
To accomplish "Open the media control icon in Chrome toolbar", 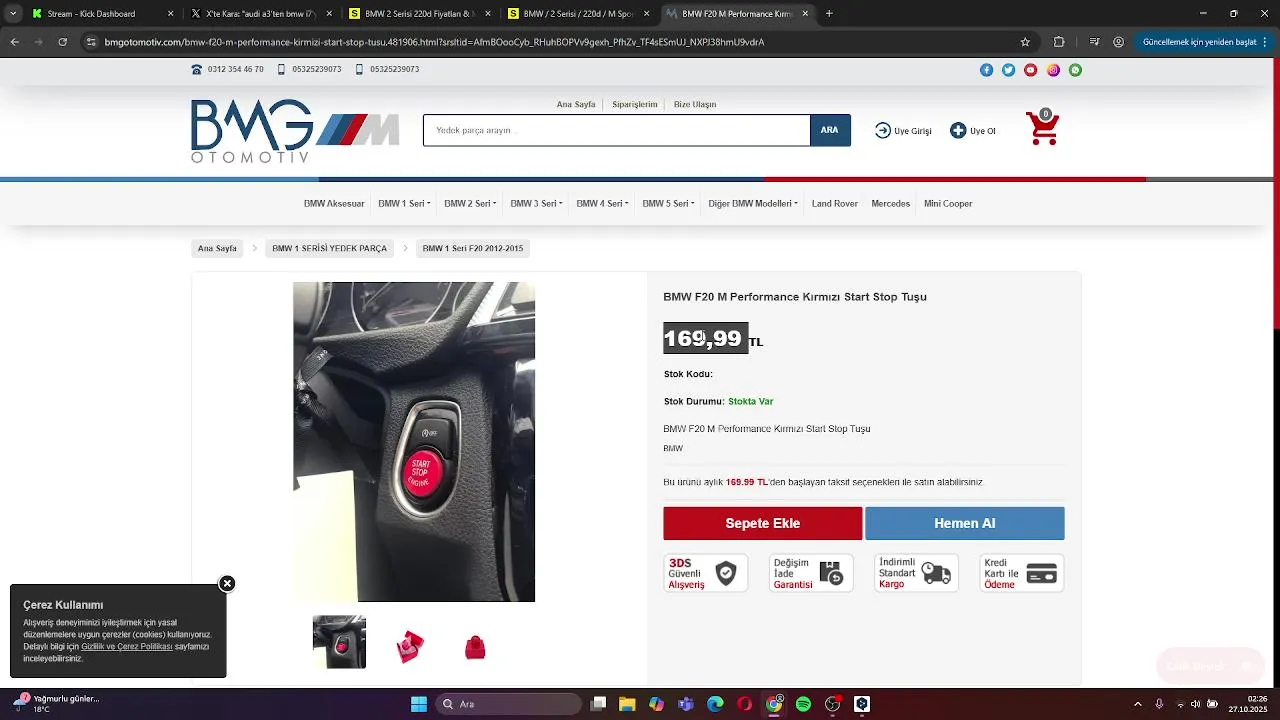I will (1095, 42).
